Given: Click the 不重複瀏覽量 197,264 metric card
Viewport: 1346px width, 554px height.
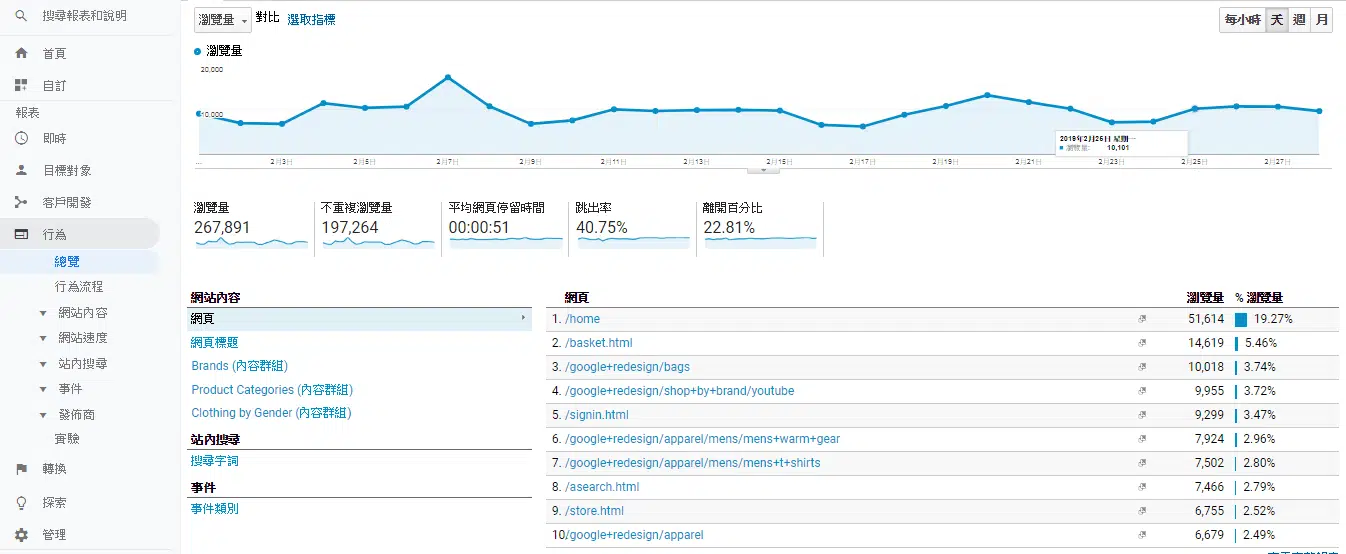Looking at the screenshot, I should 377,227.
